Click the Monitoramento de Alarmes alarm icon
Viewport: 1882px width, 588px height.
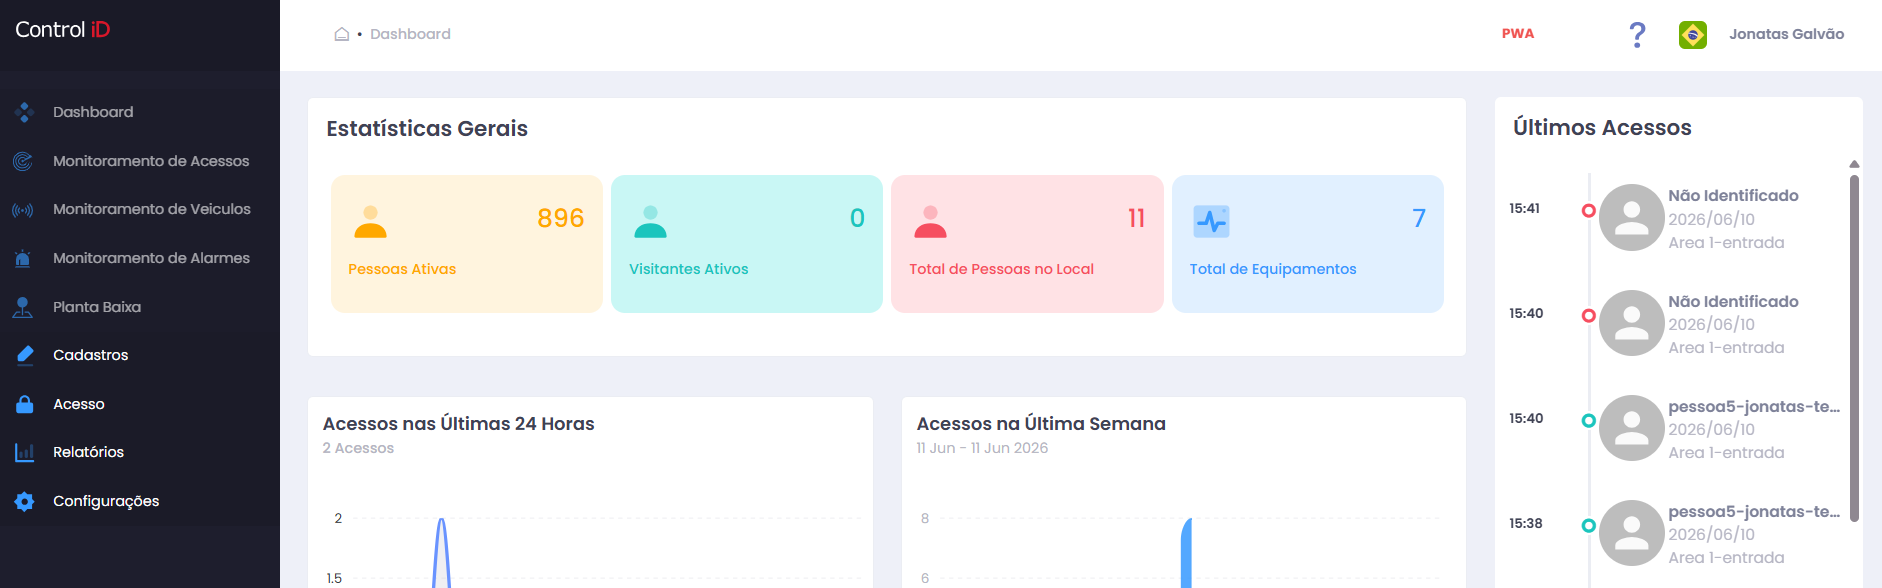[23, 258]
